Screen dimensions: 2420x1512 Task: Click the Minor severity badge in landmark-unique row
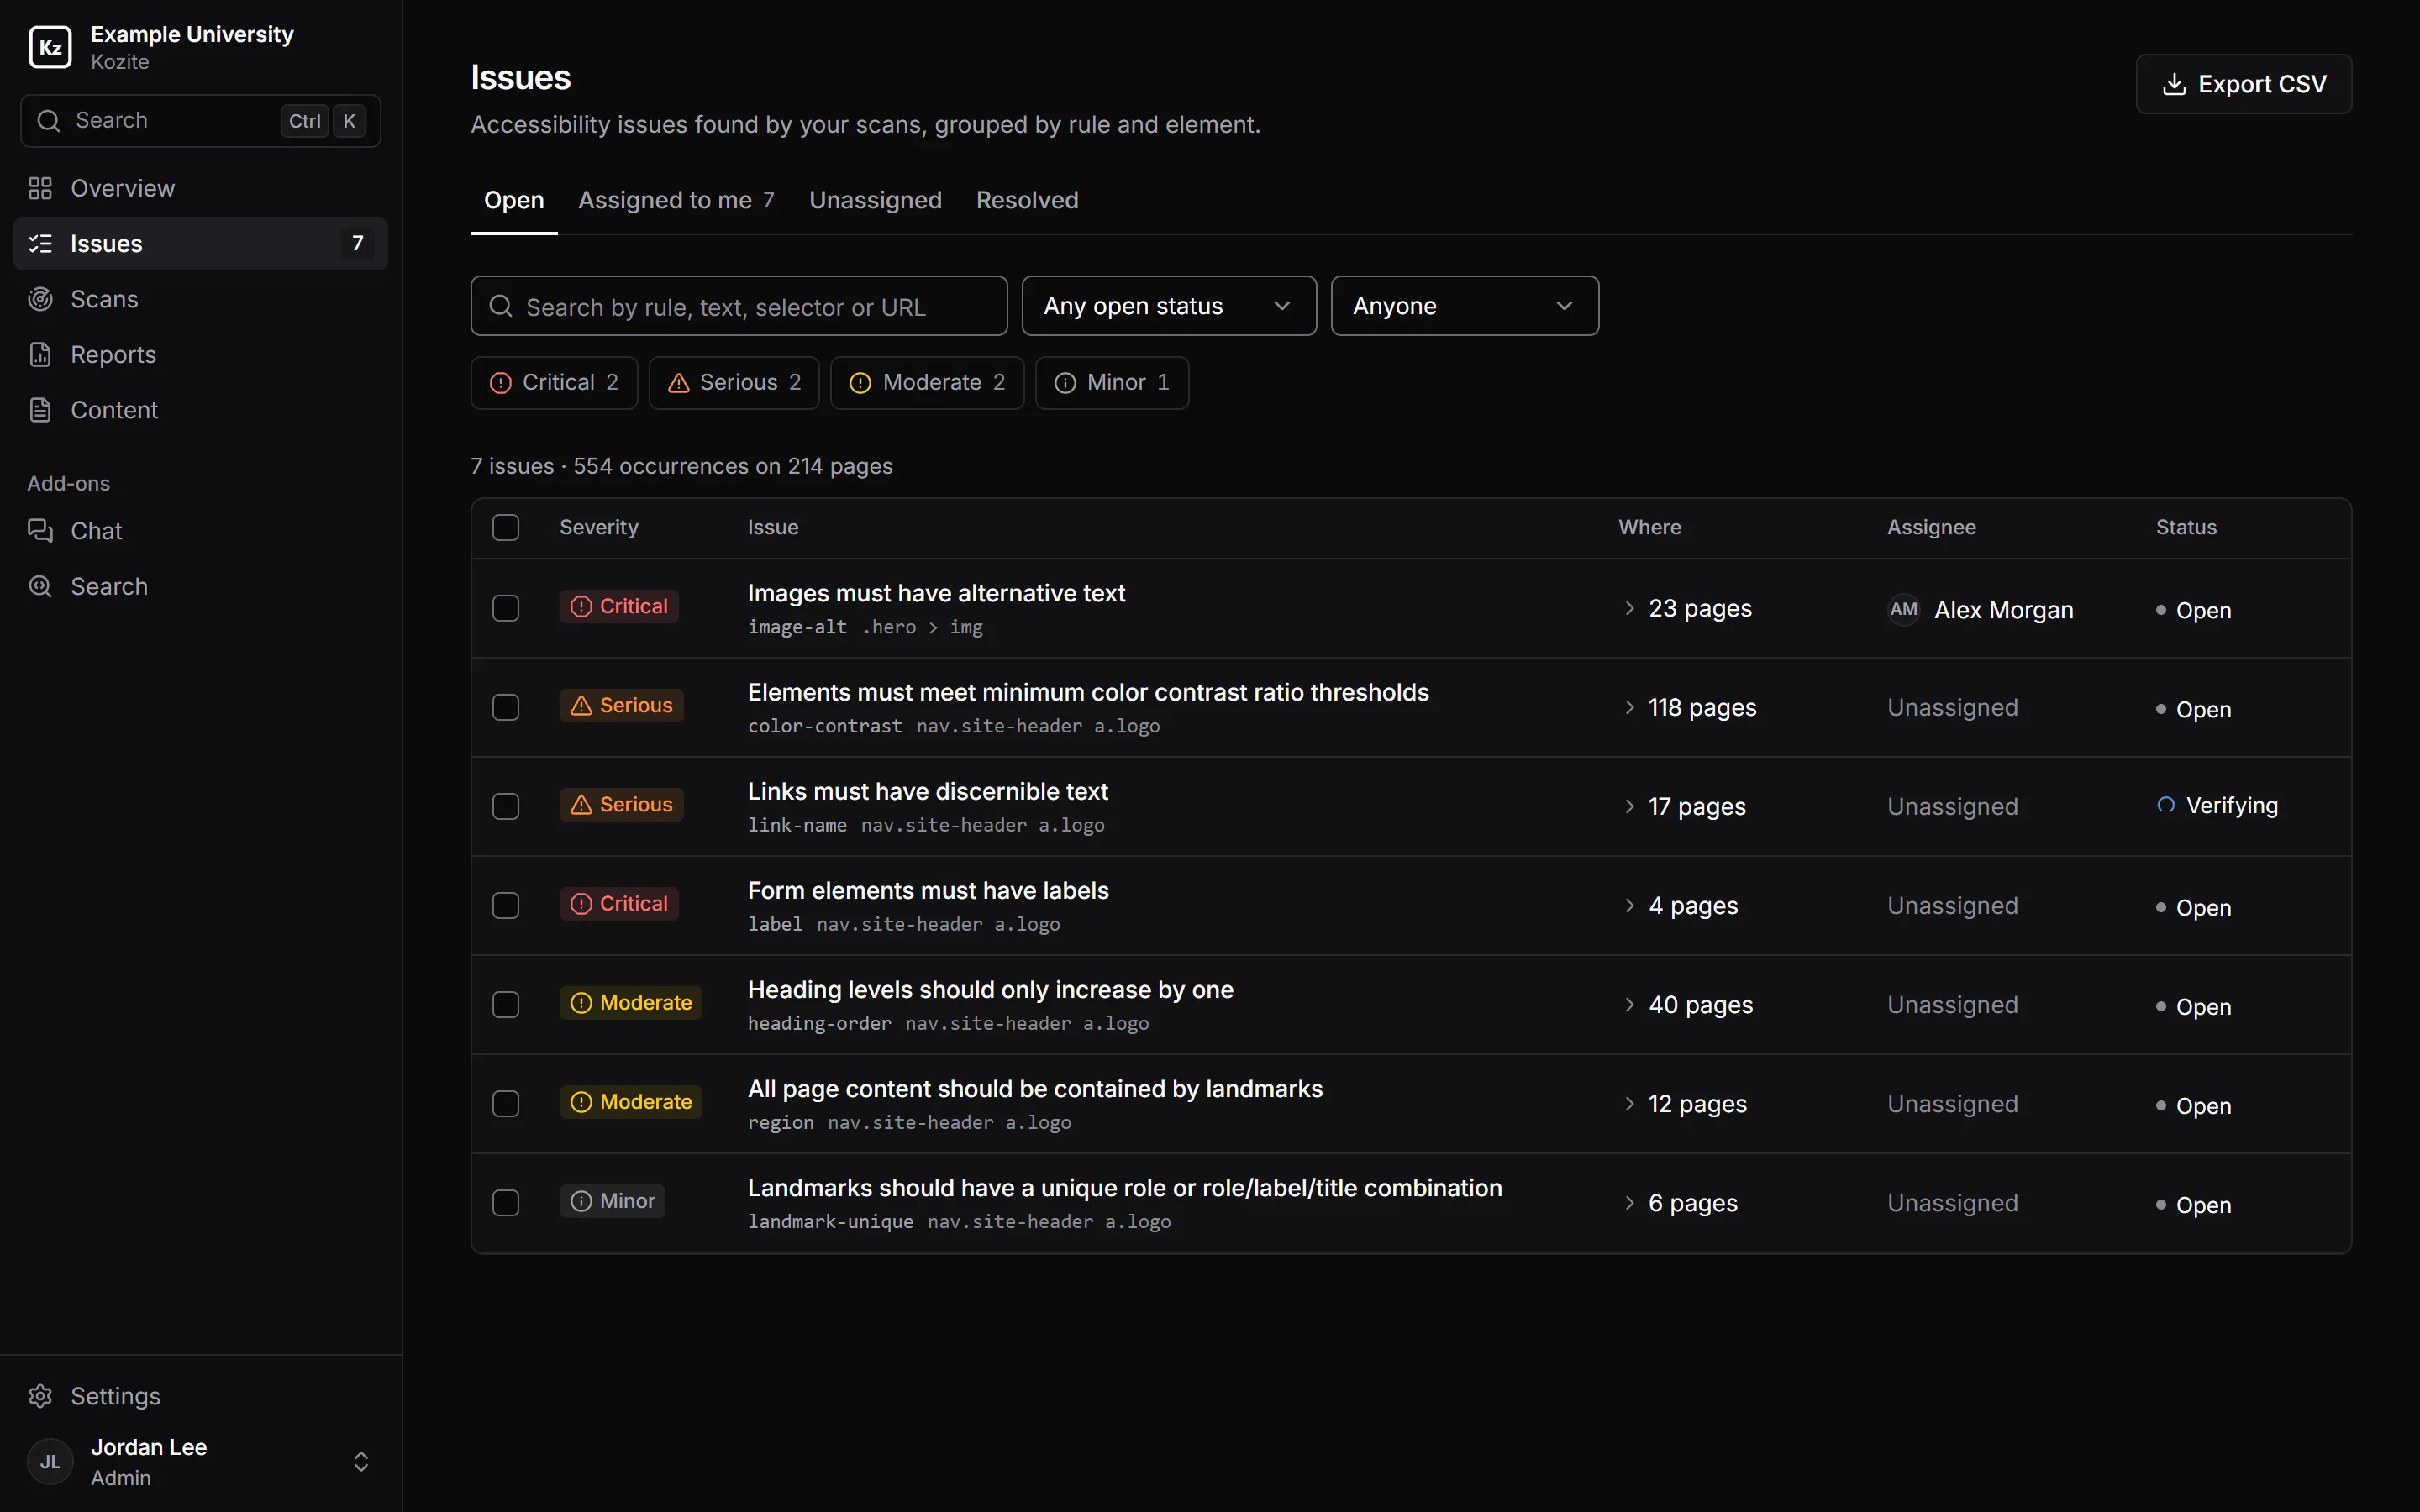click(612, 1201)
